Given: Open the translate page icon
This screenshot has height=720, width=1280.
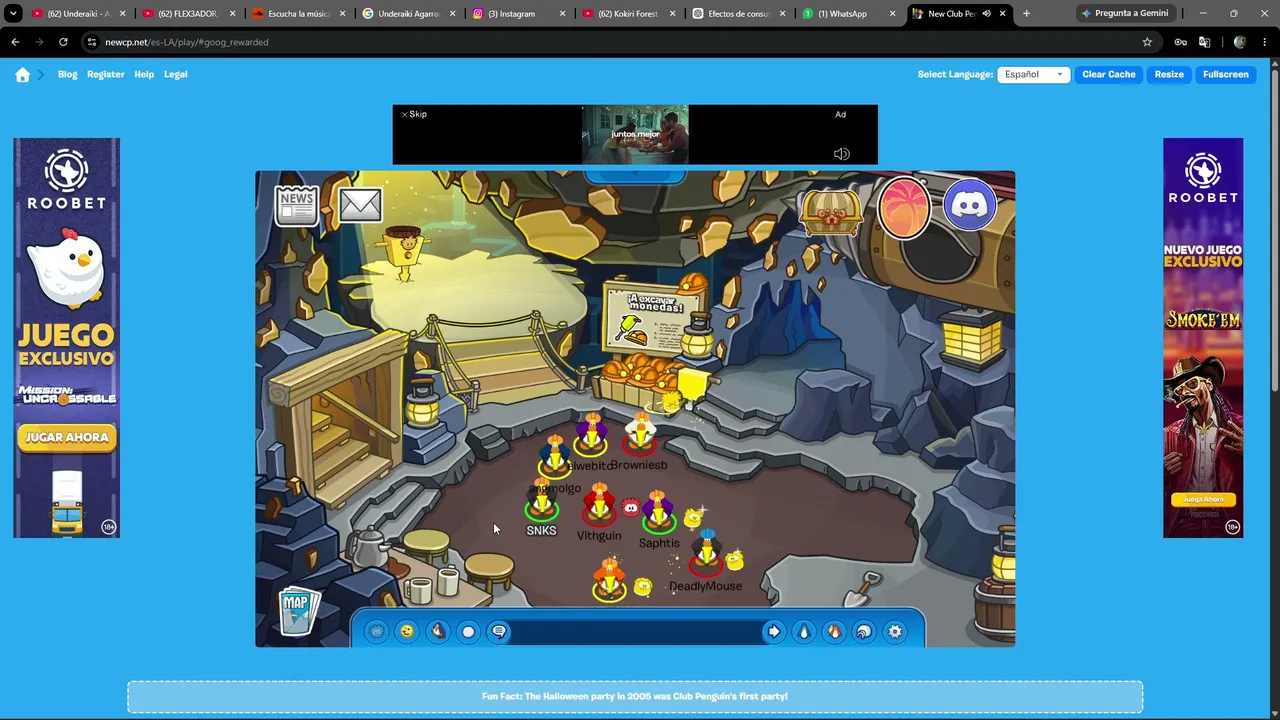Looking at the screenshot, I should [1204, 42].
